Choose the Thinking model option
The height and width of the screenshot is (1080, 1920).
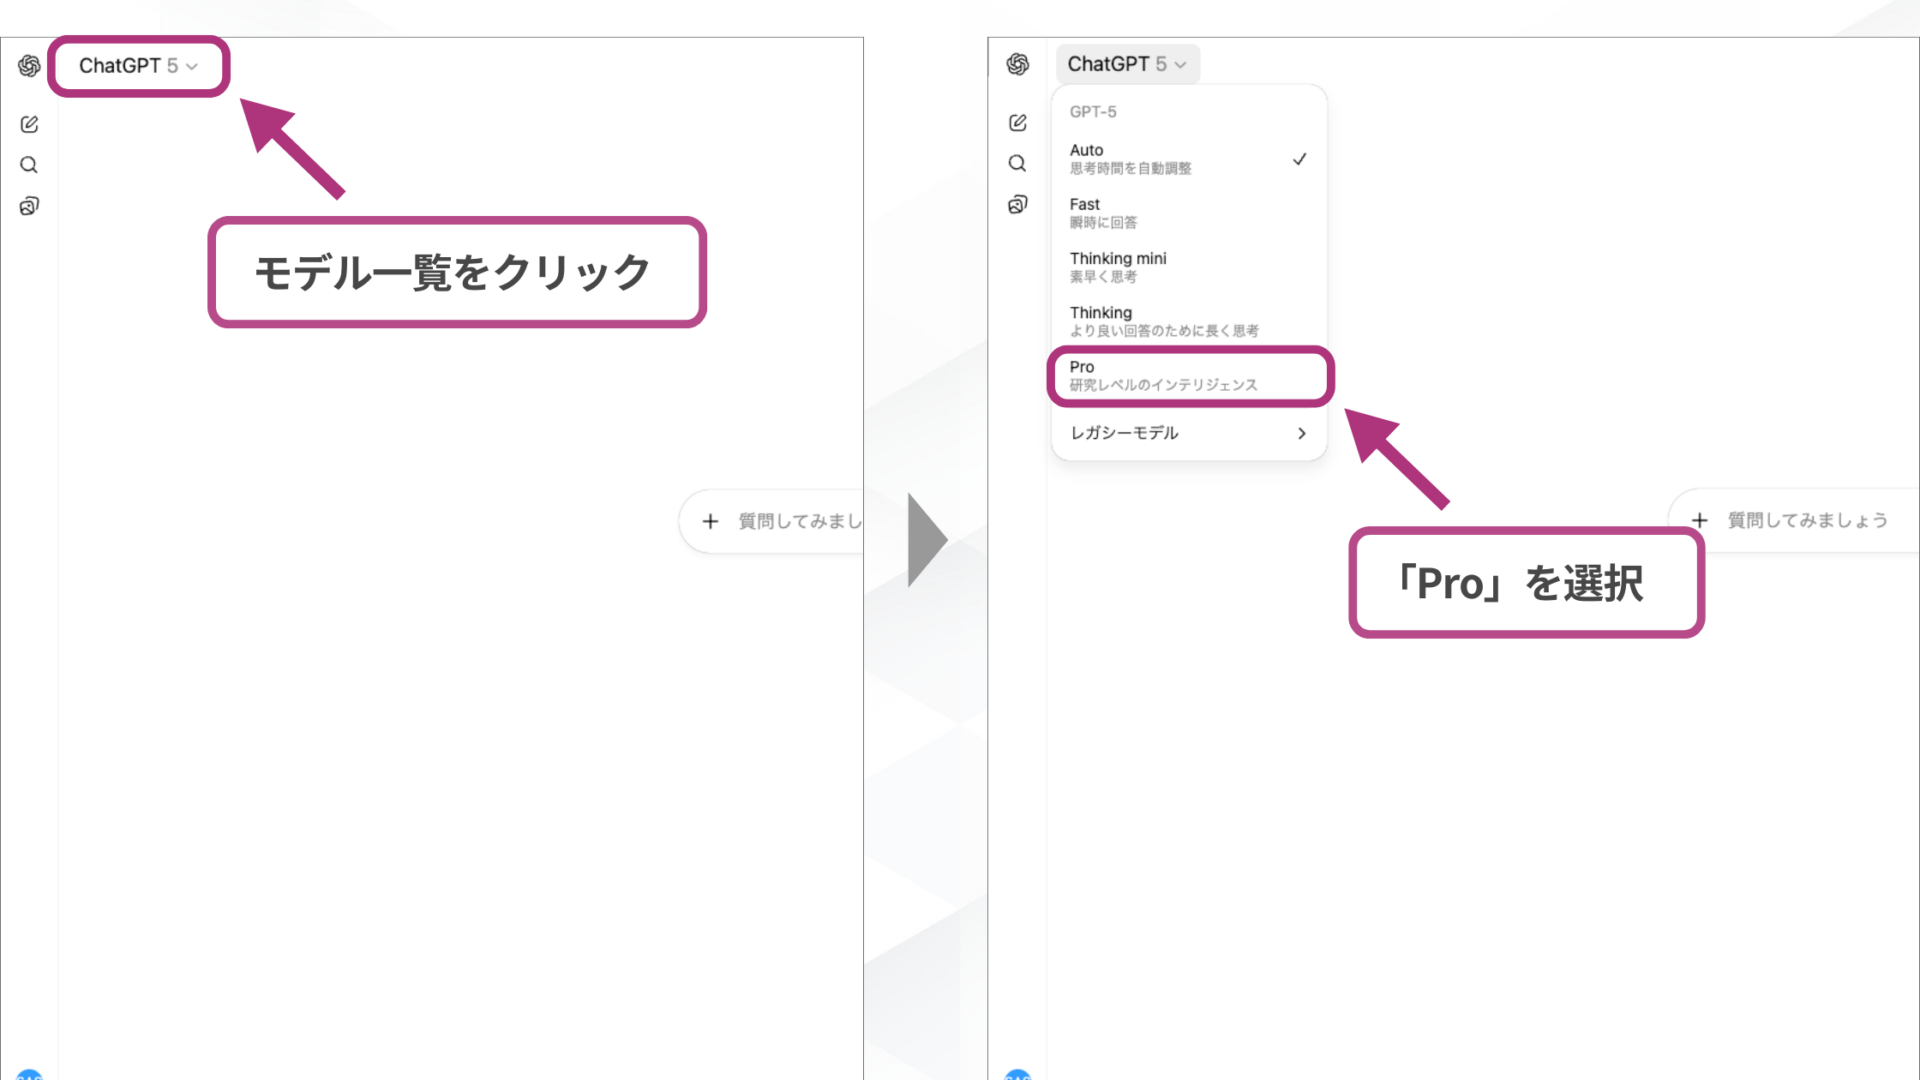[1189, 321]
